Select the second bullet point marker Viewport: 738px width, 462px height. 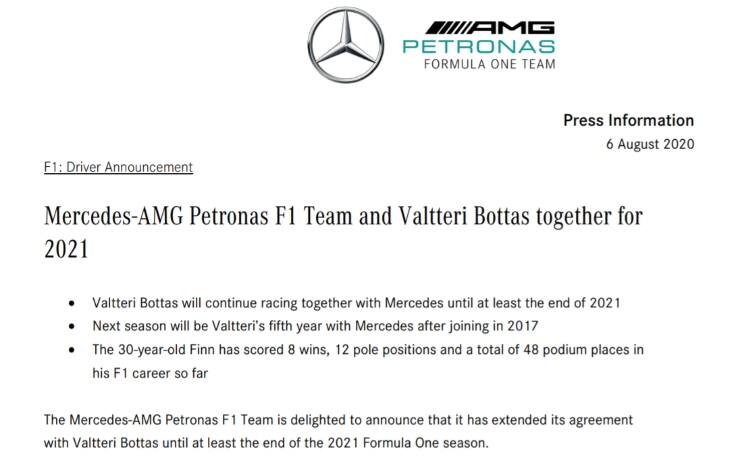click(70, 326)
